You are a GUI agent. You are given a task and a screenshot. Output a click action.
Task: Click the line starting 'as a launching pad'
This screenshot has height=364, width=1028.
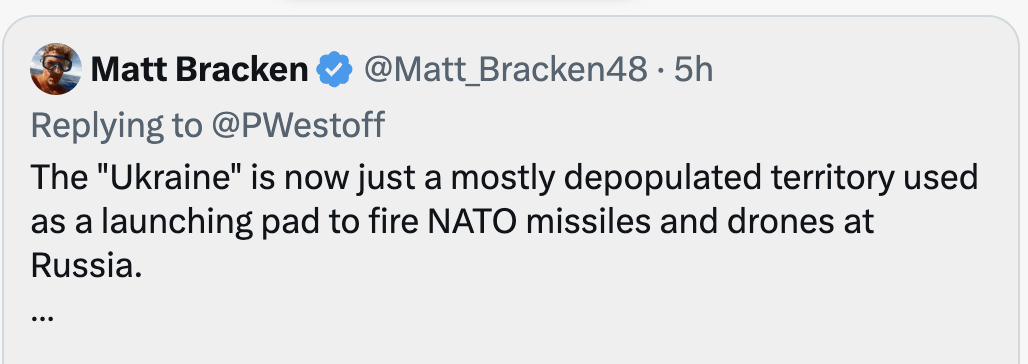[x=452, y=224]
